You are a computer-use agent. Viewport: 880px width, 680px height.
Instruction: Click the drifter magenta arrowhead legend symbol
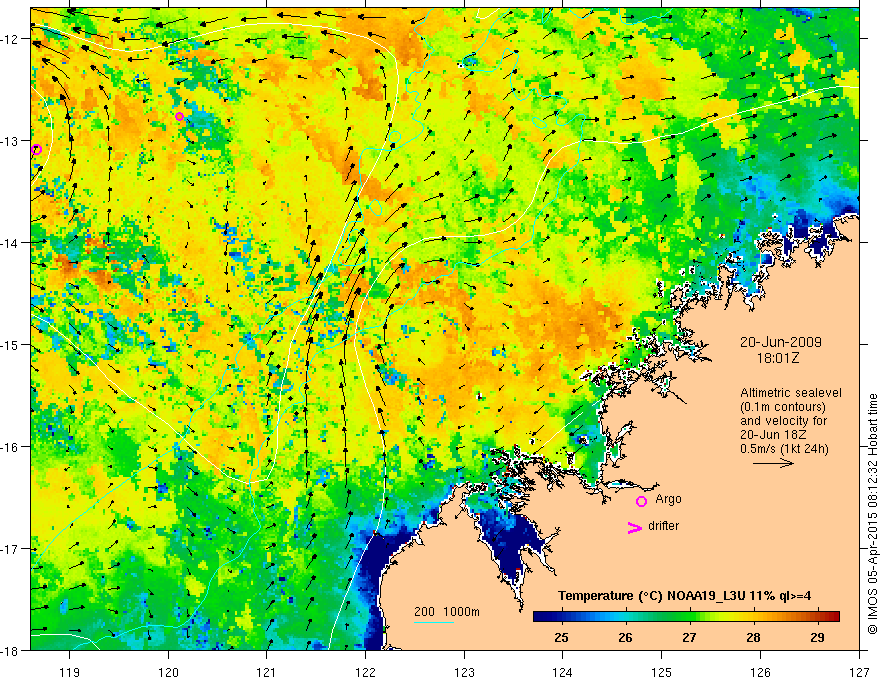tap(635, 527)
